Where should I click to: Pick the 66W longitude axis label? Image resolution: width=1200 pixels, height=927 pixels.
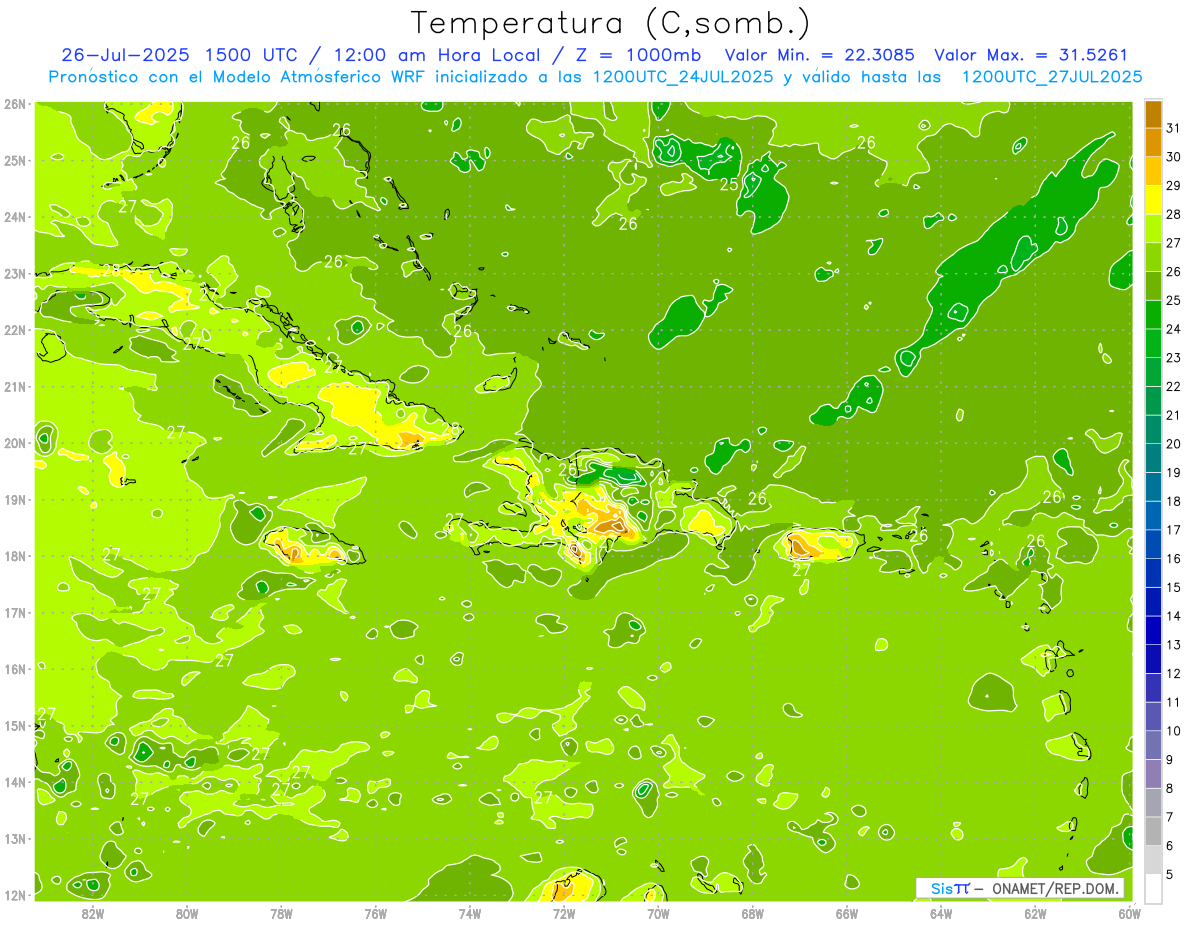point(847,913)
